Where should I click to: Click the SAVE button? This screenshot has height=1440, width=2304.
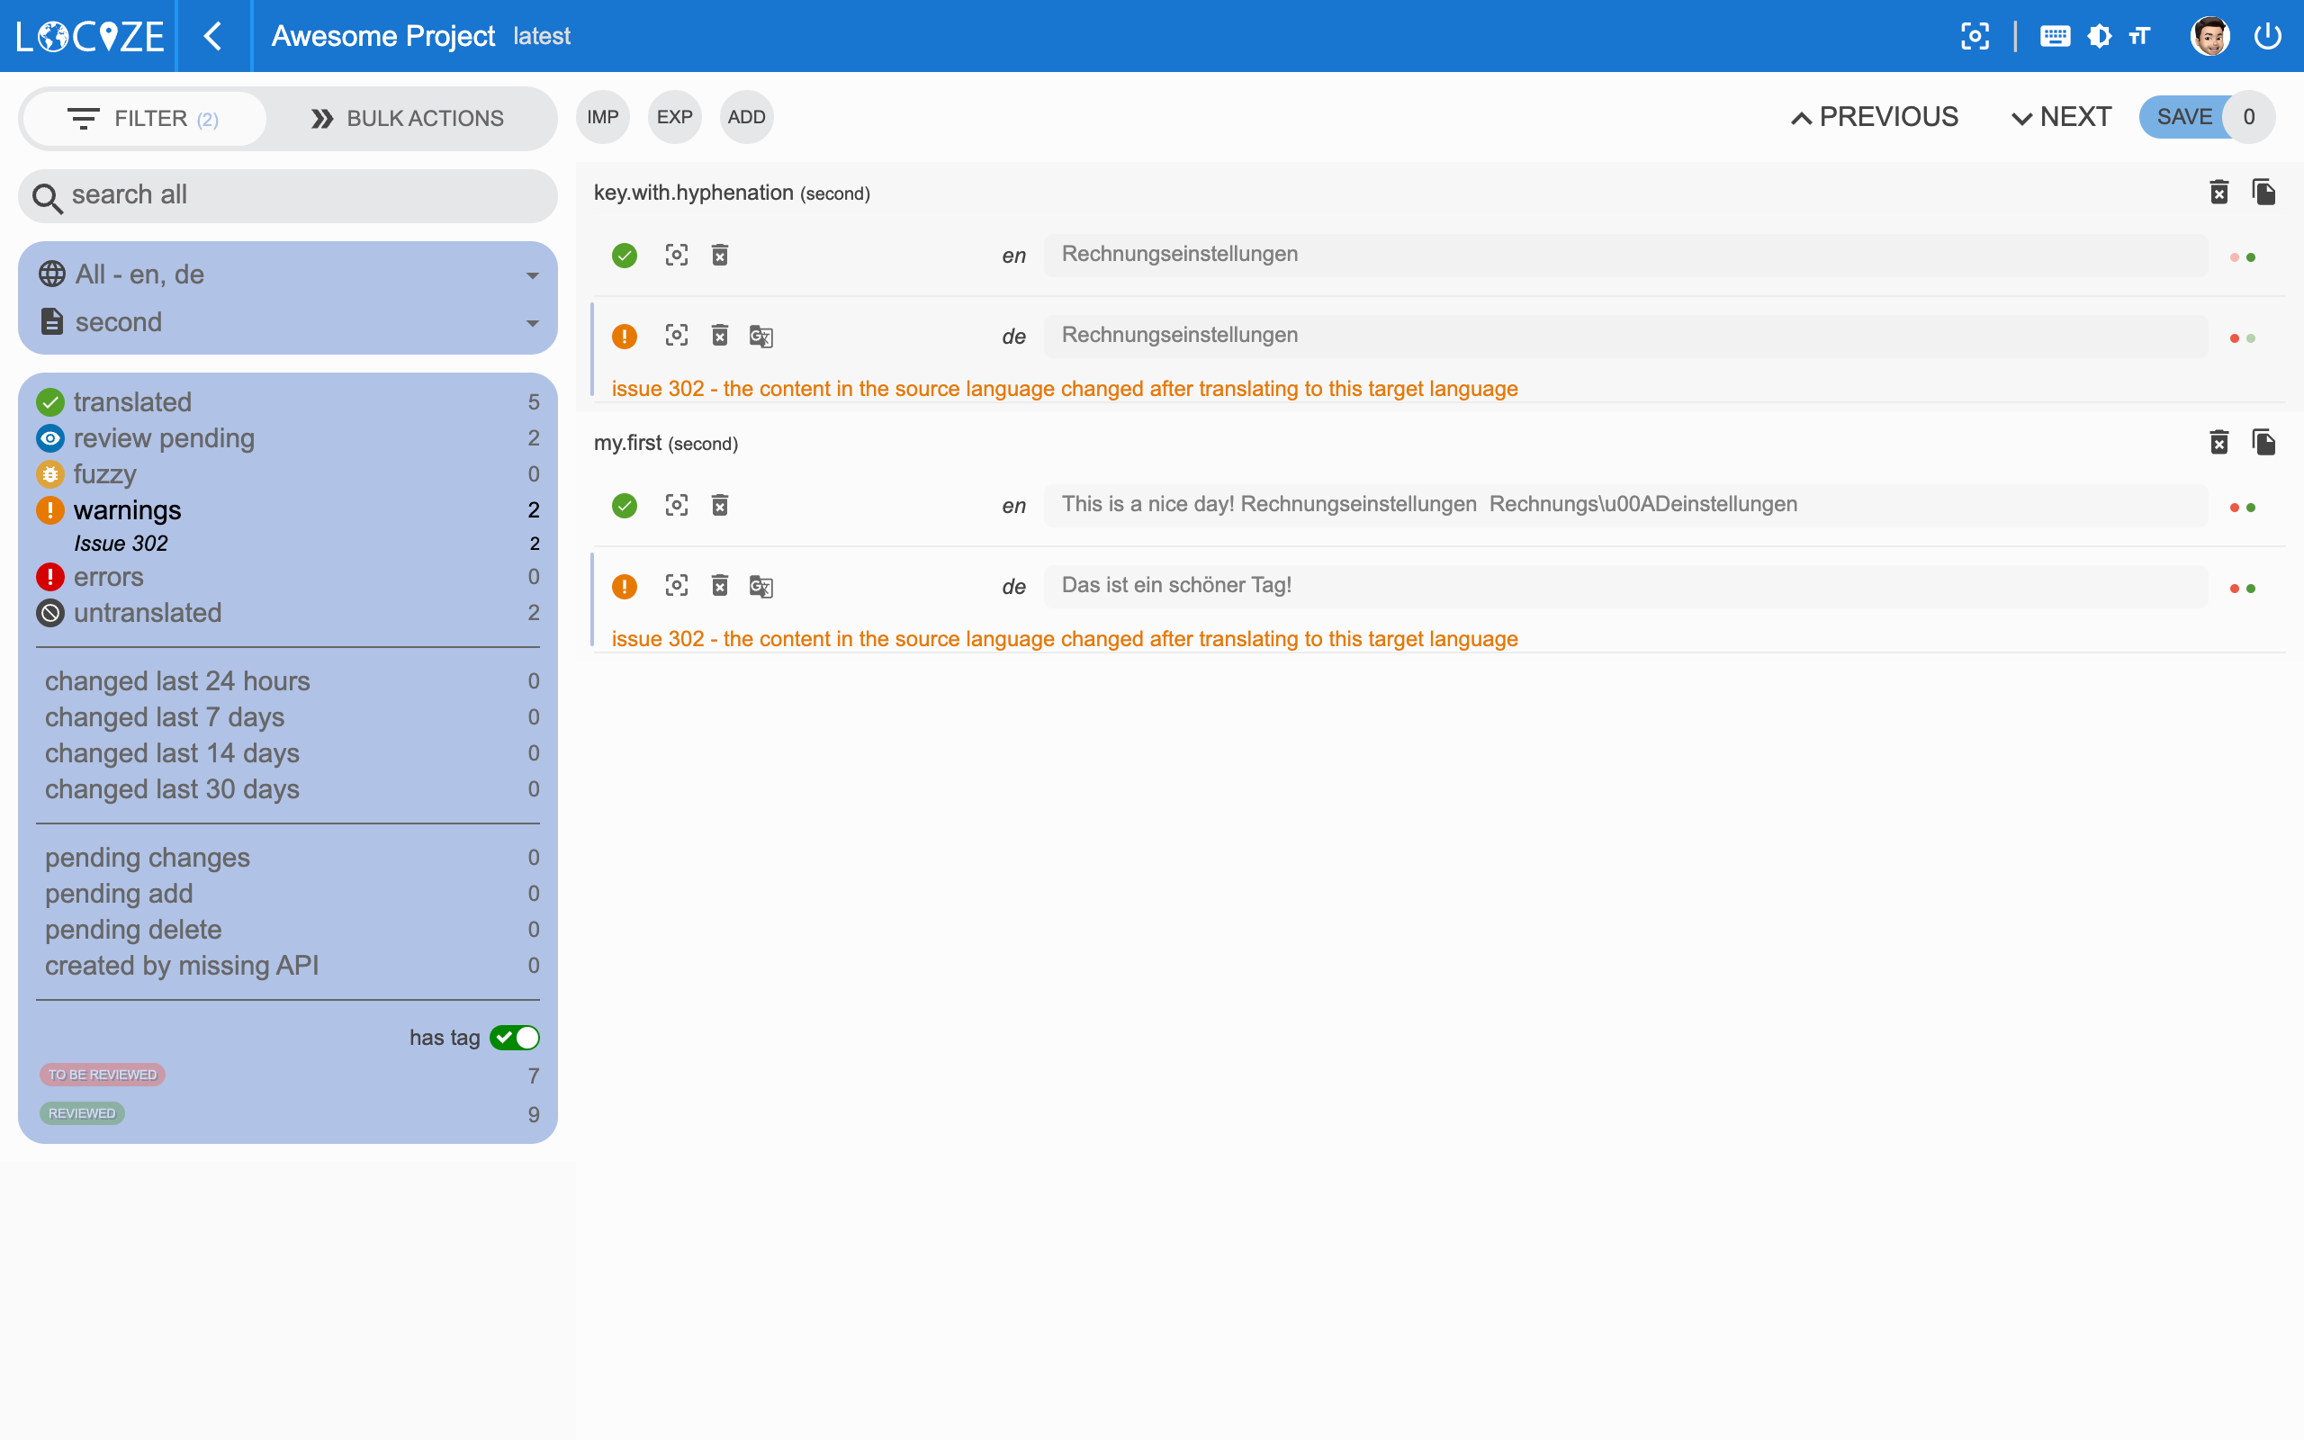(x=2183, y=117)
